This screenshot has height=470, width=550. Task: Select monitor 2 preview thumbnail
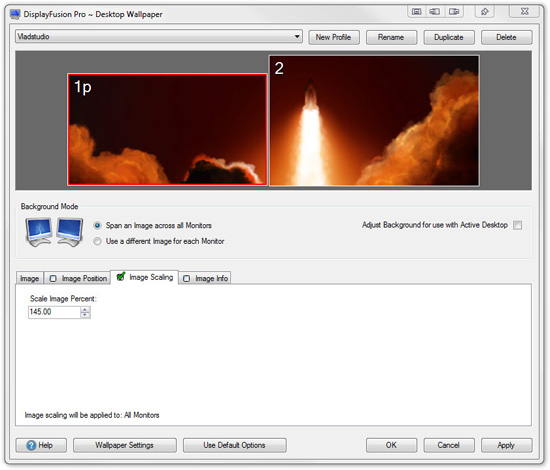[x=374, y=120]
